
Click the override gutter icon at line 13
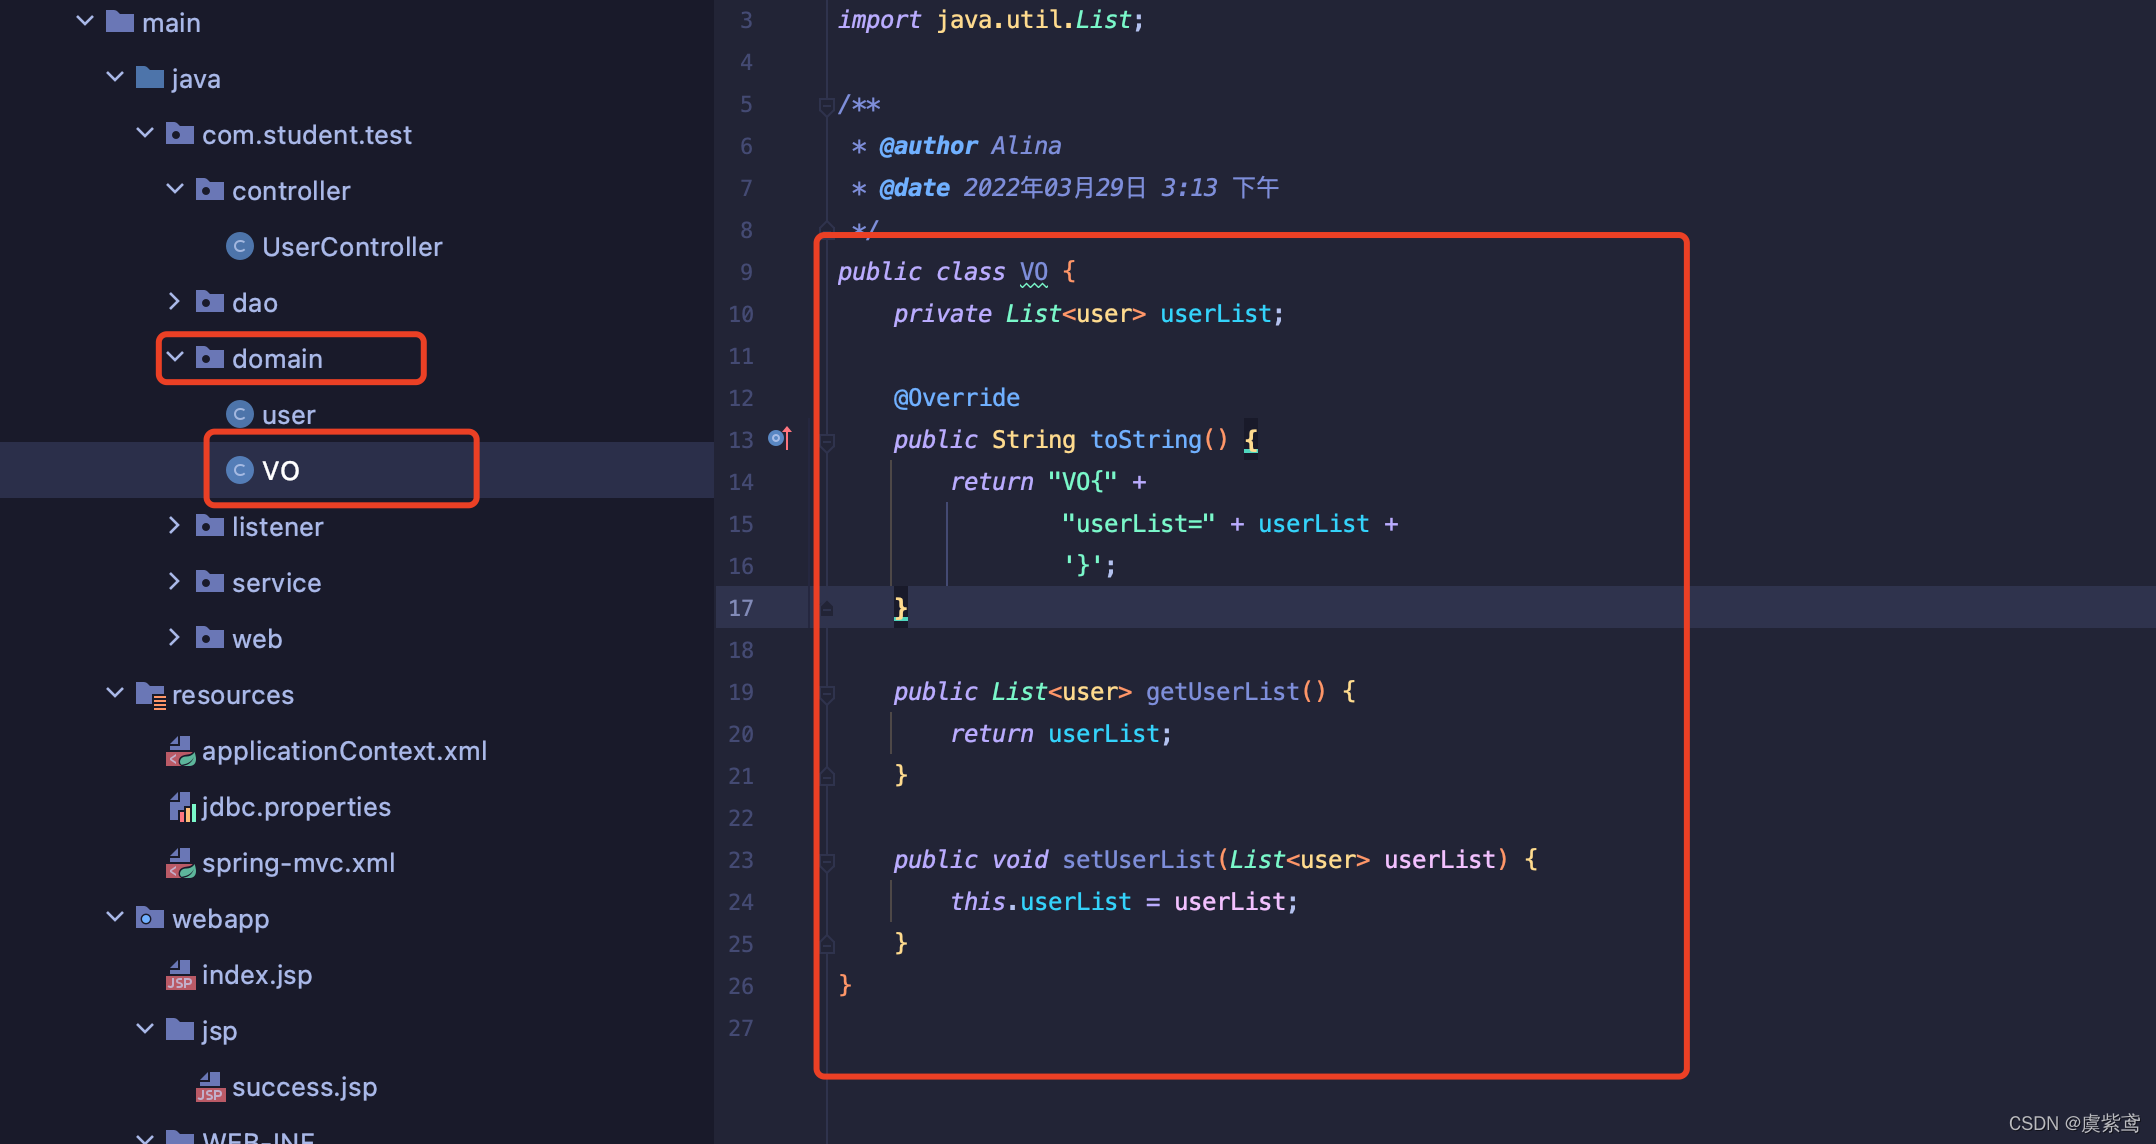779,438
